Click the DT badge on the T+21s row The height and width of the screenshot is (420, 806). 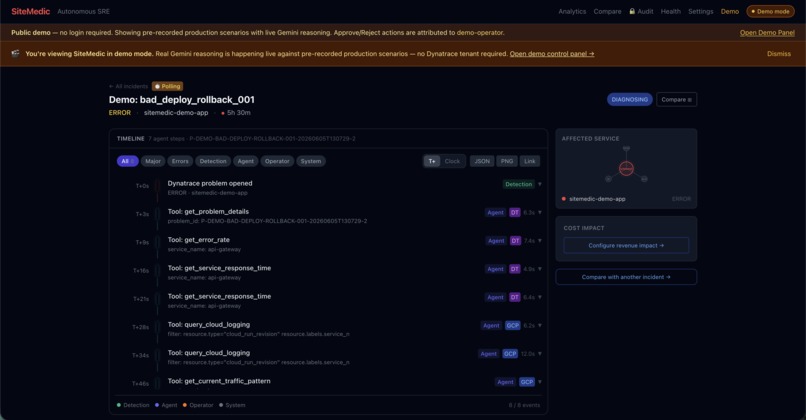pos(515,297)
